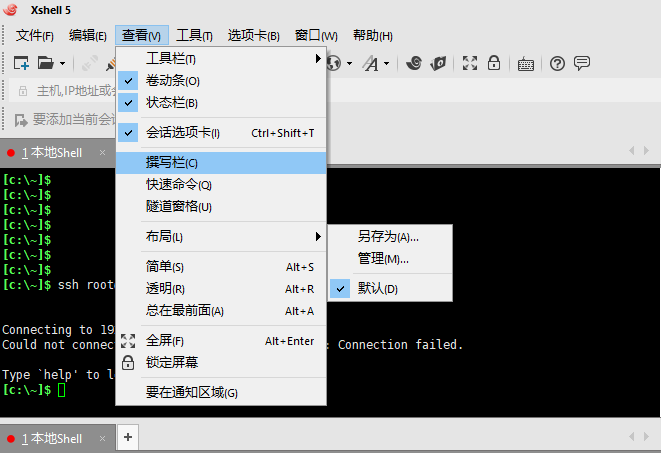Viewport: 661px width, 453px height.
Task: Click the top tab bar right arrow
Action: tap(646, 150)
